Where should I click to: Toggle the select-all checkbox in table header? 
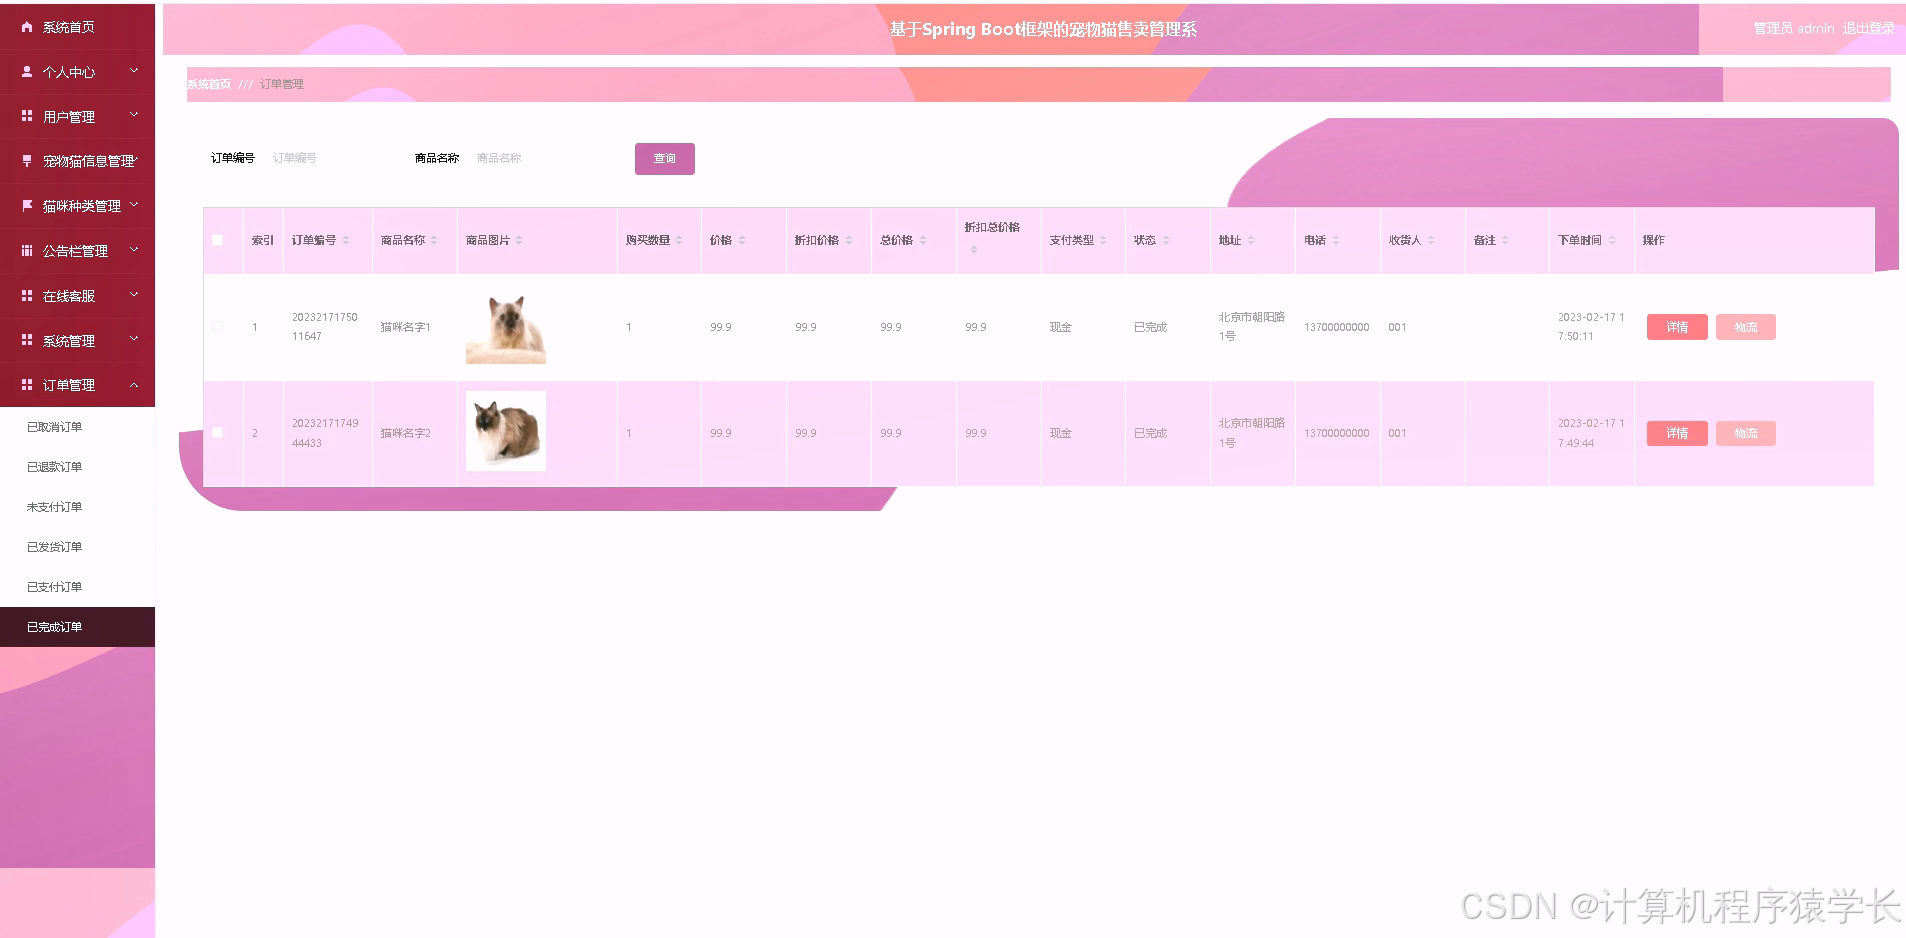pyautogui.click(x=218, y=240)
